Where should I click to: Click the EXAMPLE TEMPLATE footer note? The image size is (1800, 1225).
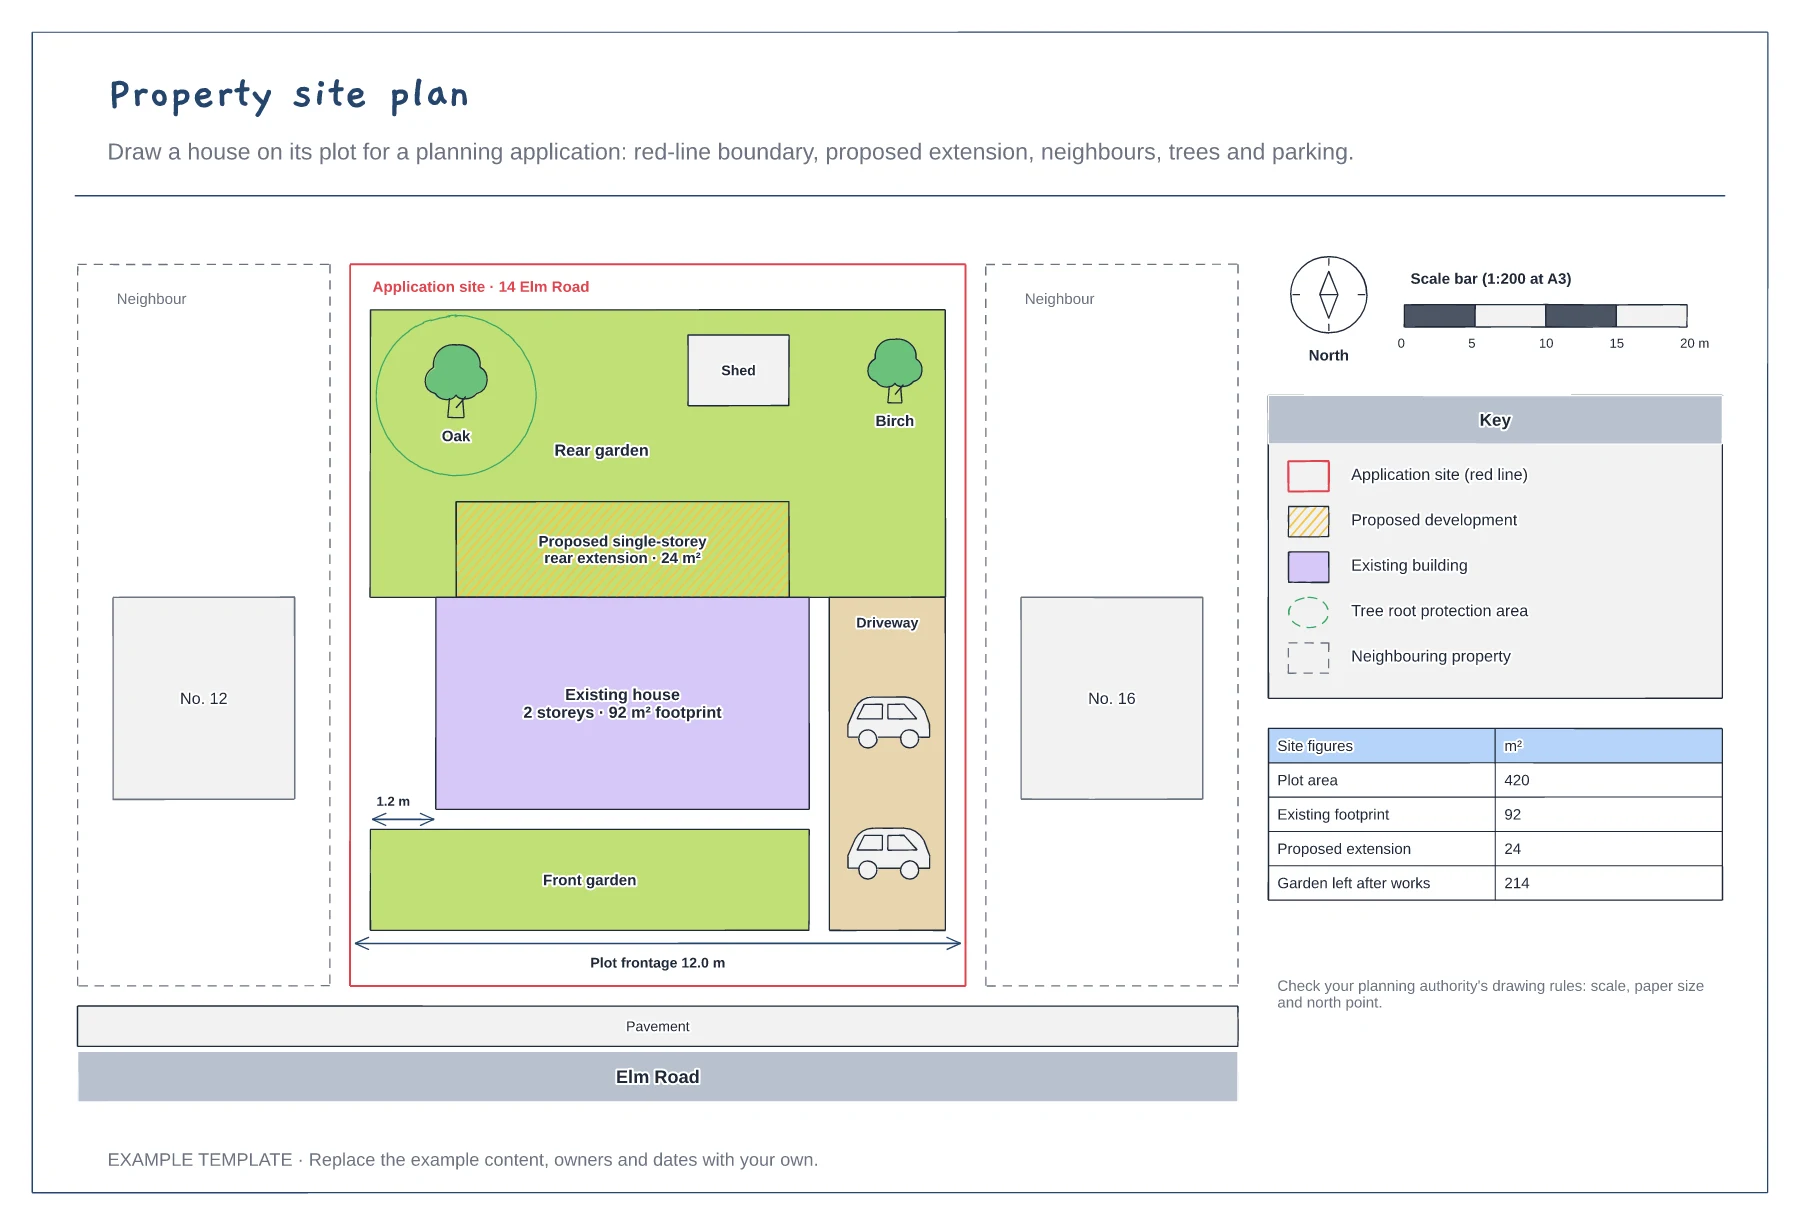point(462,1160)
